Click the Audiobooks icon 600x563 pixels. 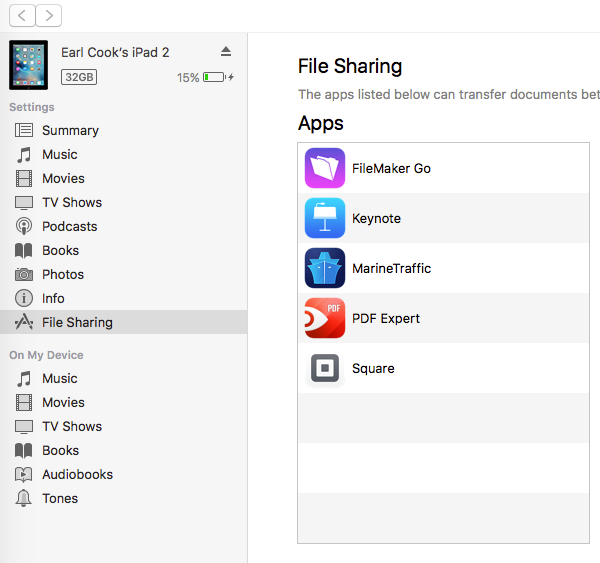tap(24, 475)
